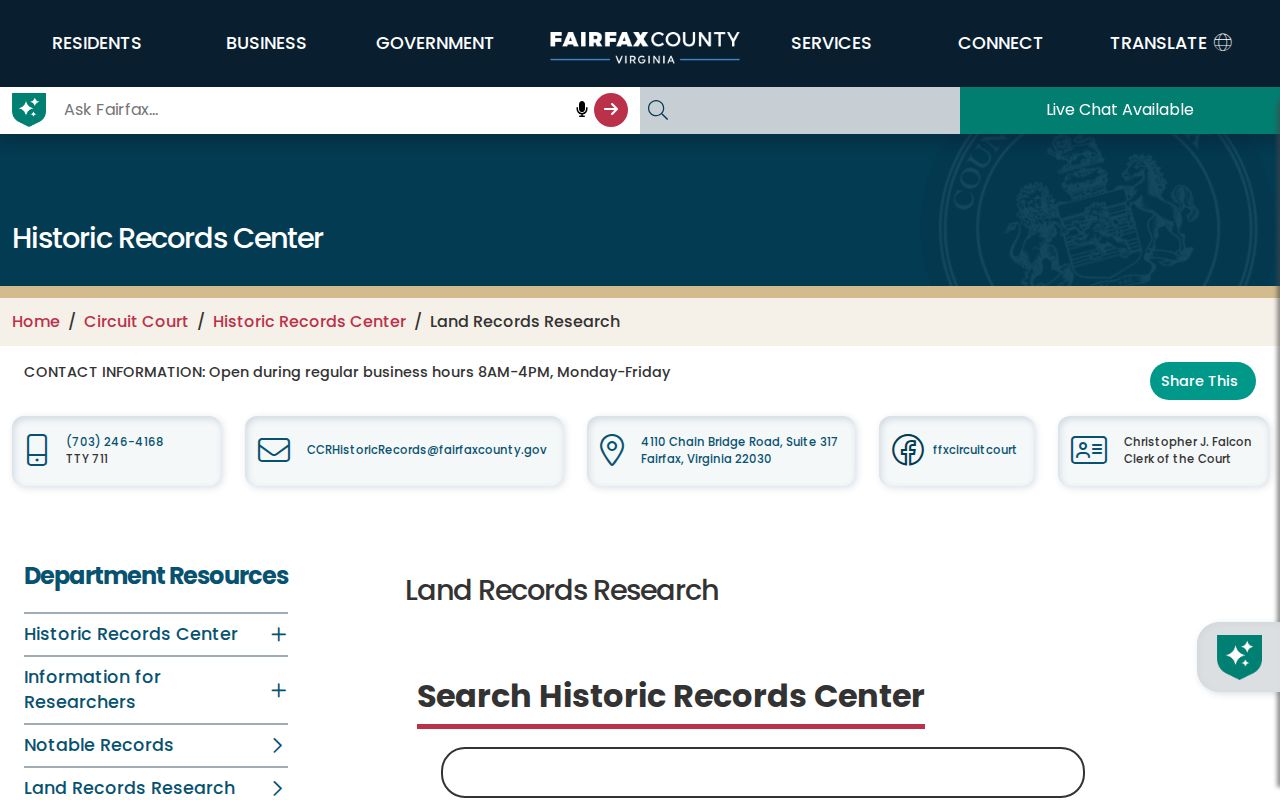The height and width of the screenshot is (800, 1280).
Task: Go to Fairfax County Virginia home logo
Action: point(645,46)
